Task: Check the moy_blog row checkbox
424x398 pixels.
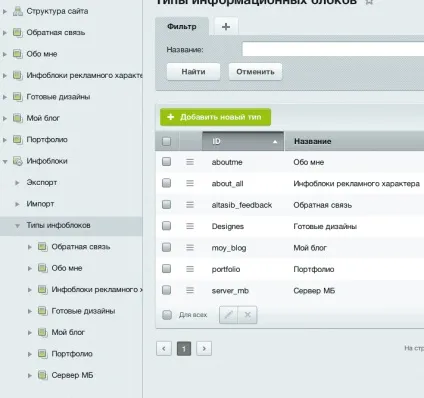Action: pyautogui.click(x=166, y=247)
